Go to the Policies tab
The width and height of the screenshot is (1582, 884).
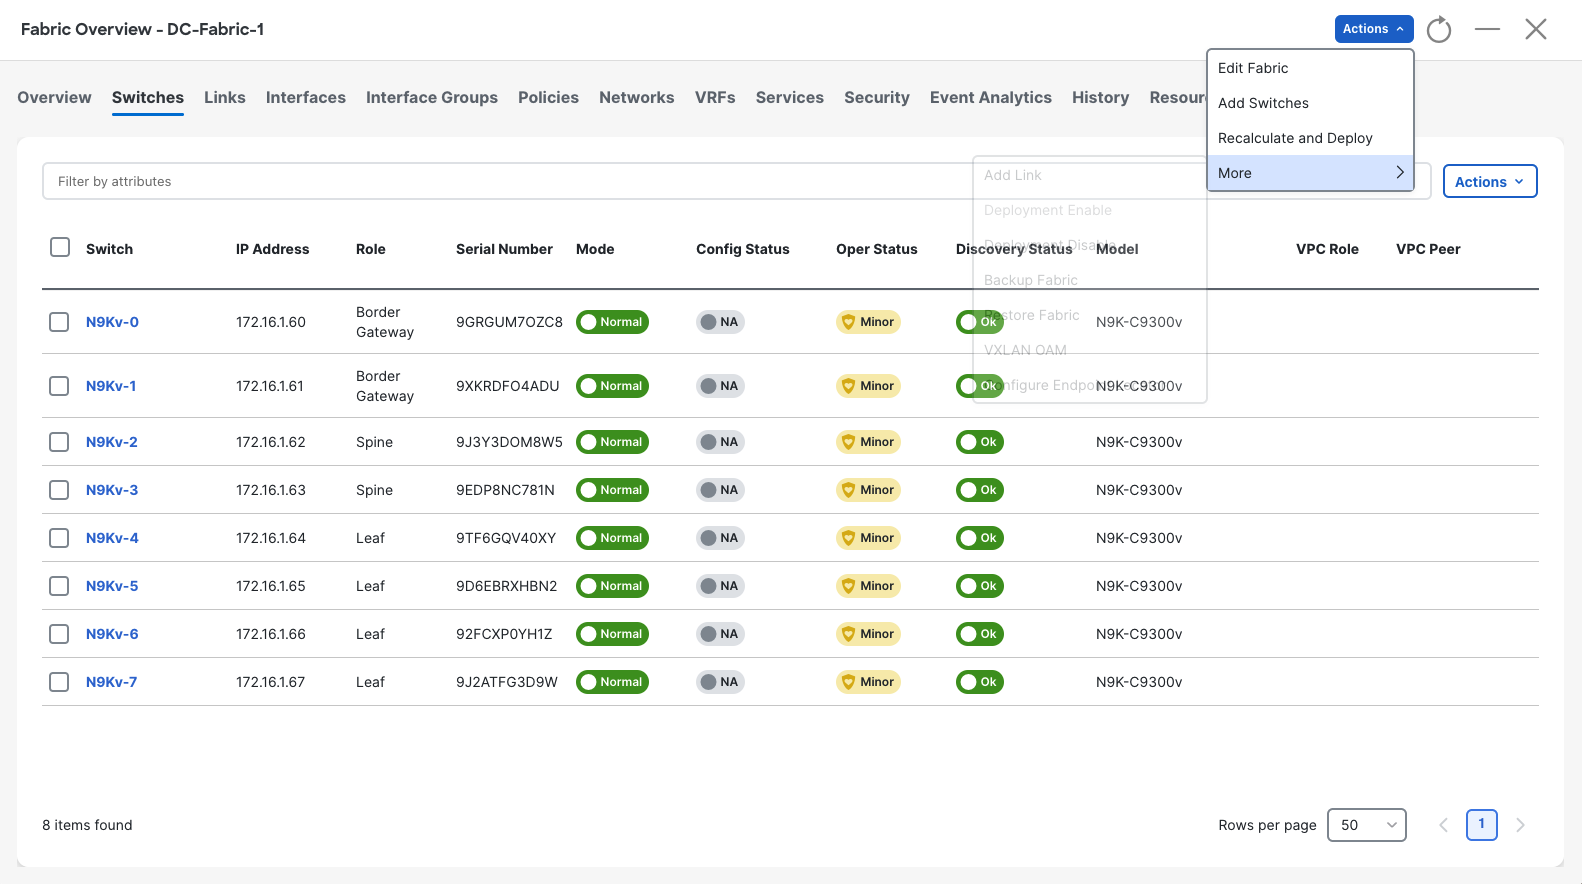548,97
